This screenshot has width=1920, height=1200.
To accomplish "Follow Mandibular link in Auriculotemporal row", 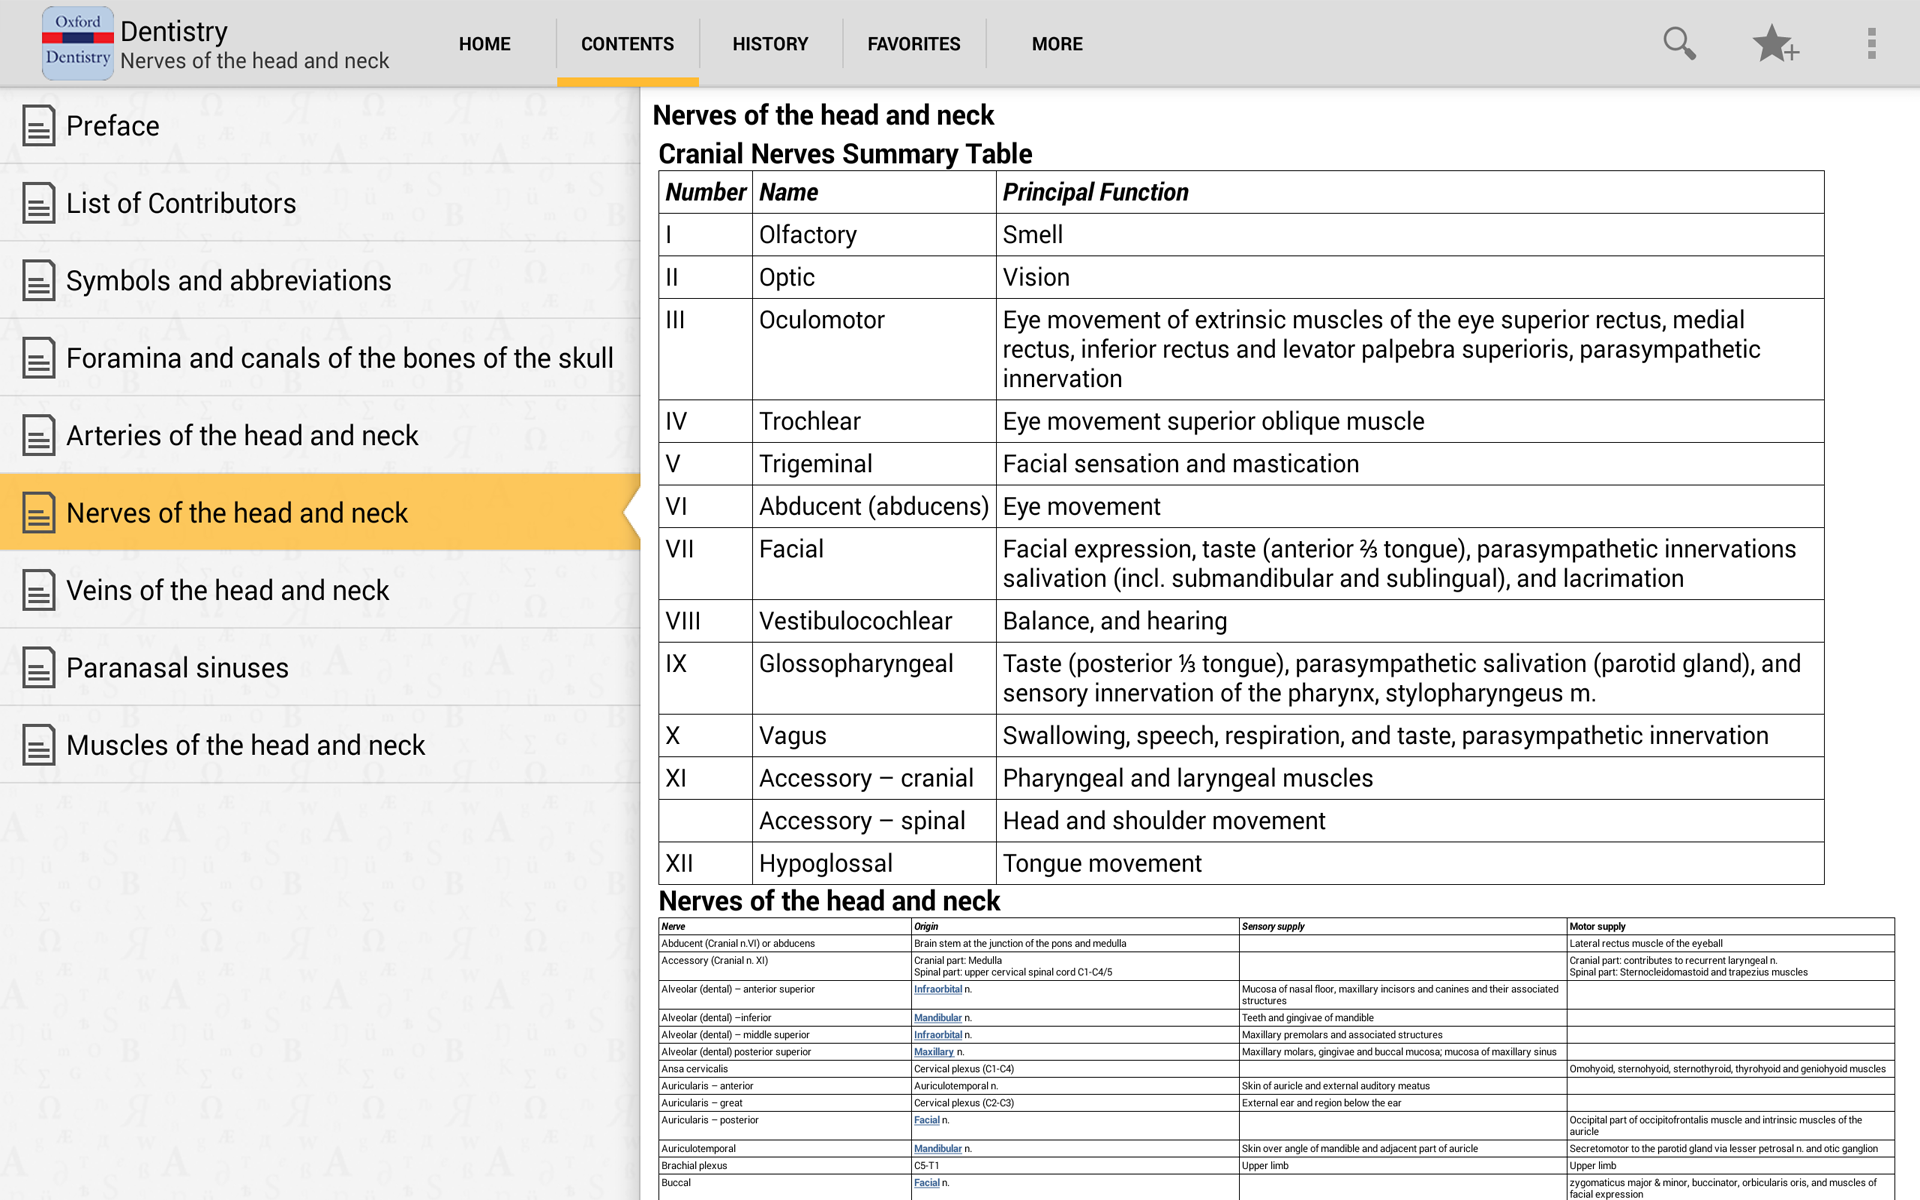I will (938, 1149).
